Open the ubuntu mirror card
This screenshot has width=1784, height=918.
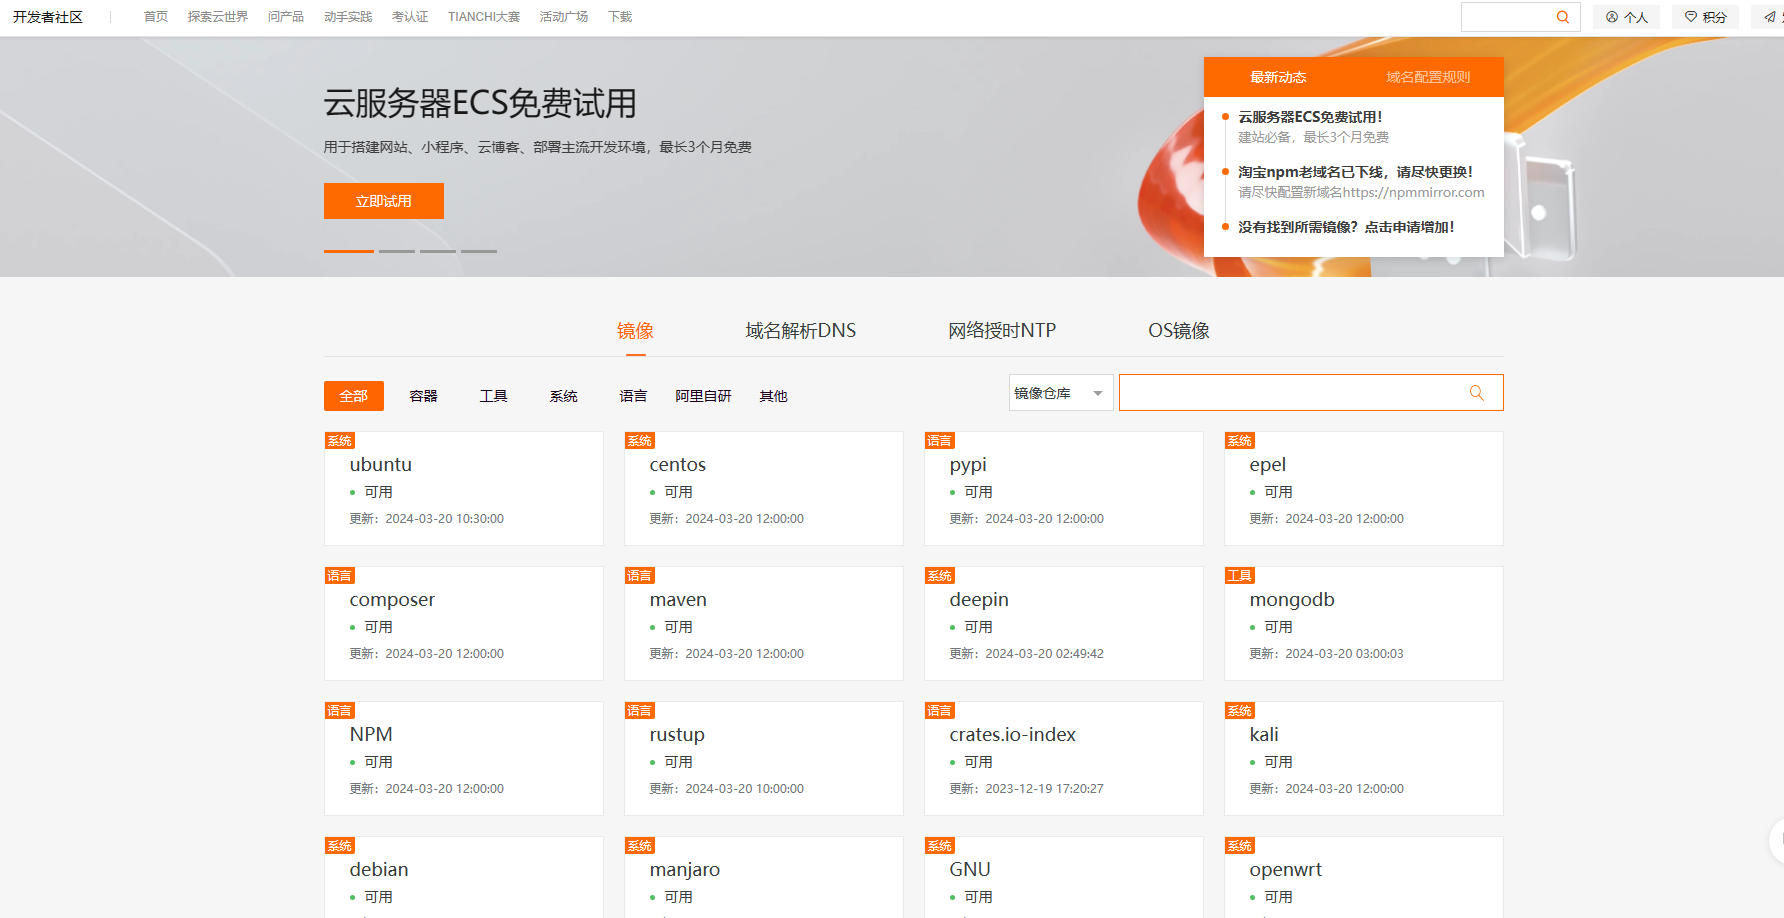(464, 489)
